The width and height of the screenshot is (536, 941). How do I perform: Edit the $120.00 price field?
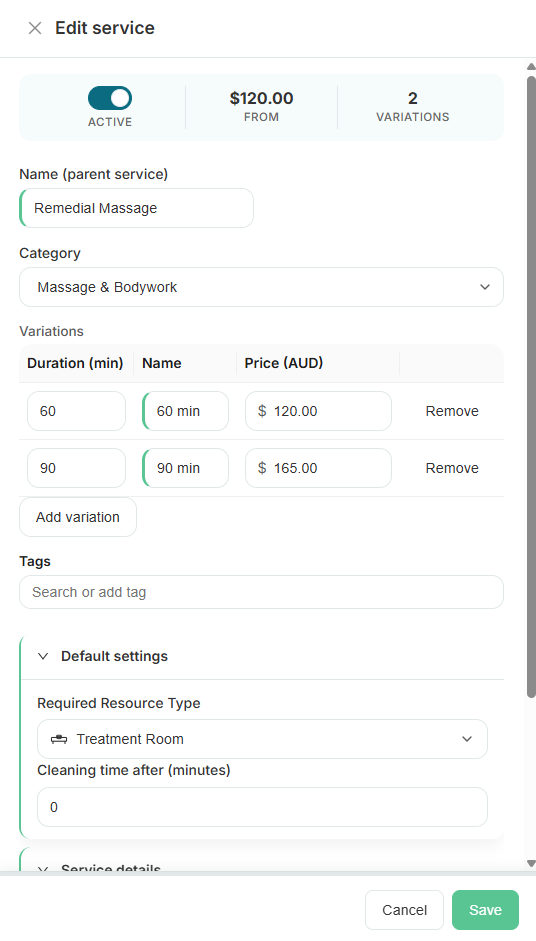point(318,411)
